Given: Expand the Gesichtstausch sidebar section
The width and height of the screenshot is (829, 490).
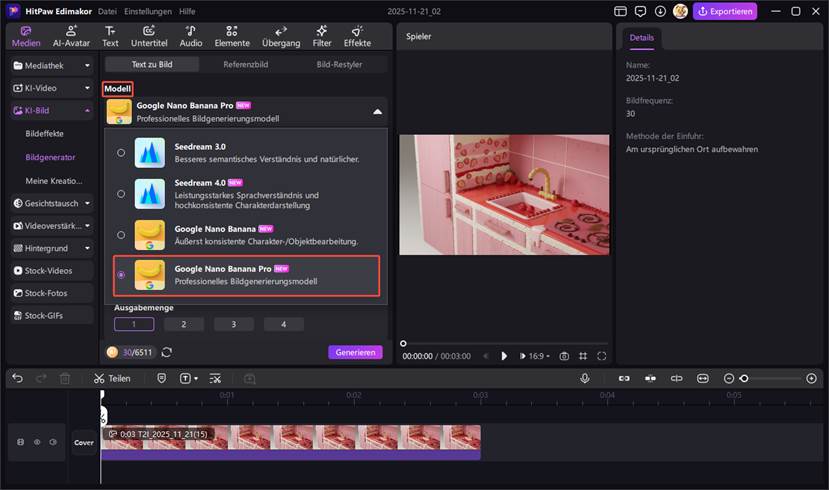Looking at the screenshot, I should click(x=51, y=203).
